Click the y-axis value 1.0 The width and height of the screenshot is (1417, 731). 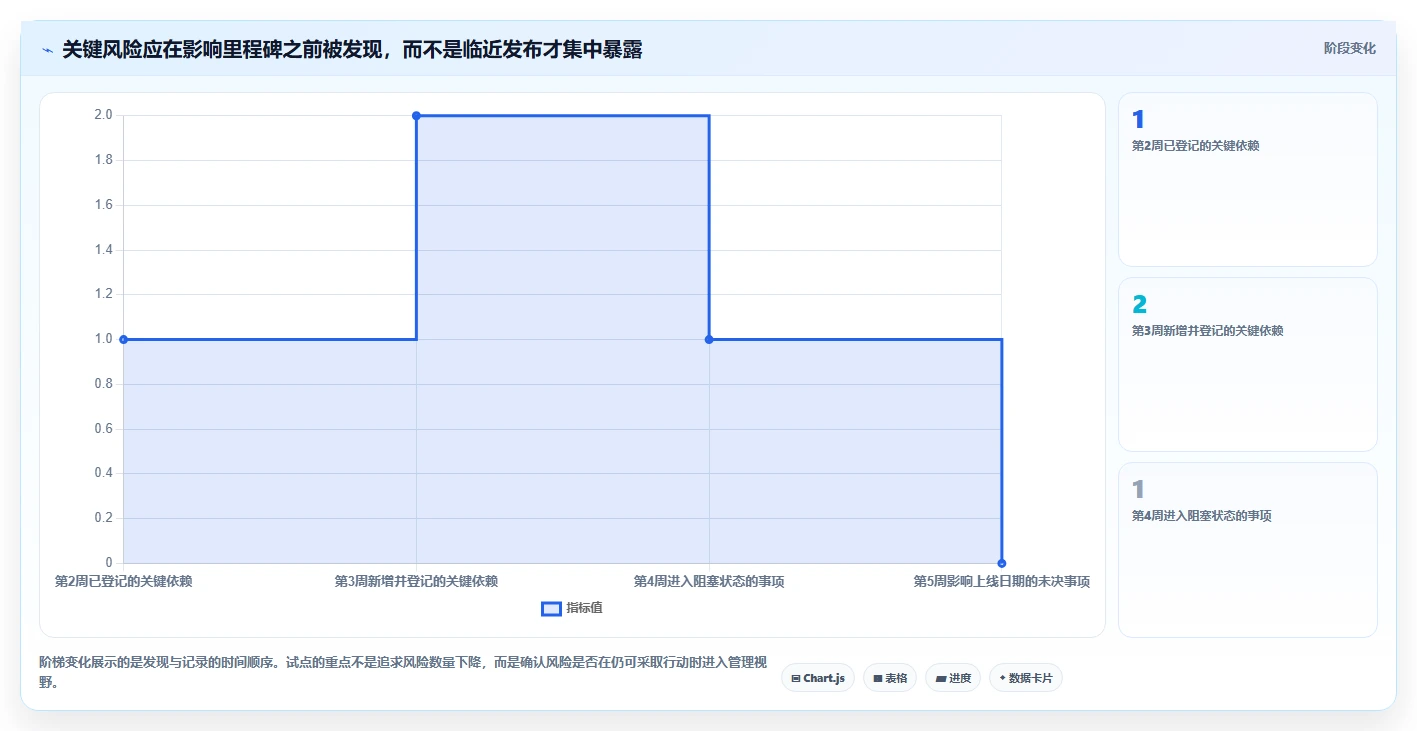point(103,339)
